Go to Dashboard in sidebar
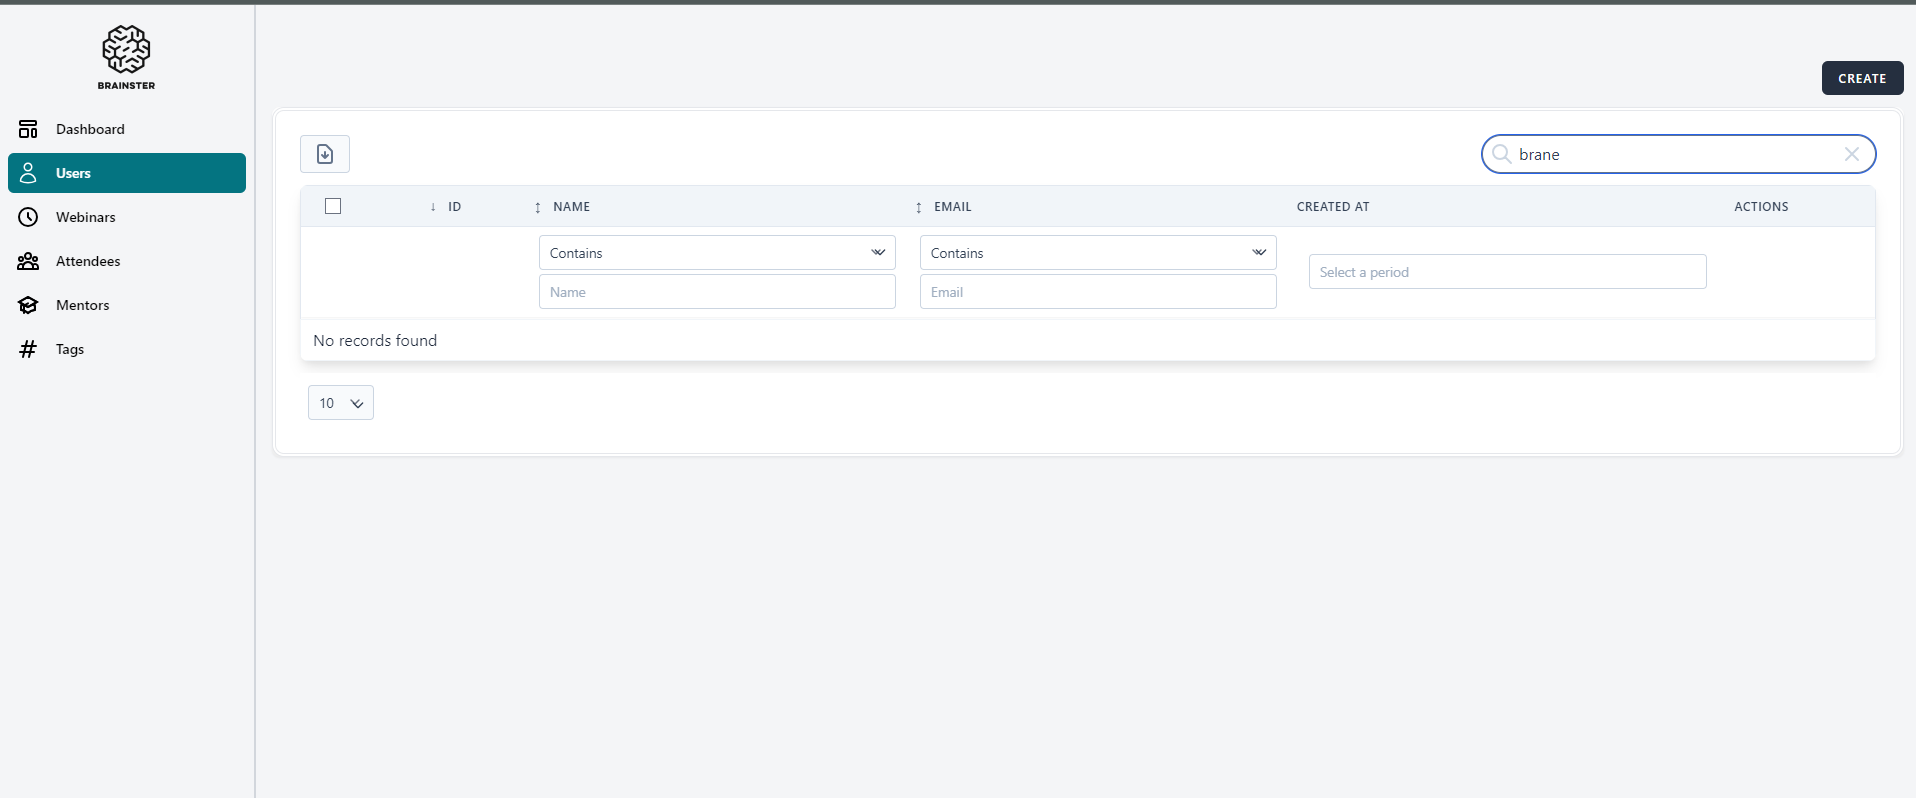Image resolution: width=1916 pixels, height=798 pixels. click(90, 129)
